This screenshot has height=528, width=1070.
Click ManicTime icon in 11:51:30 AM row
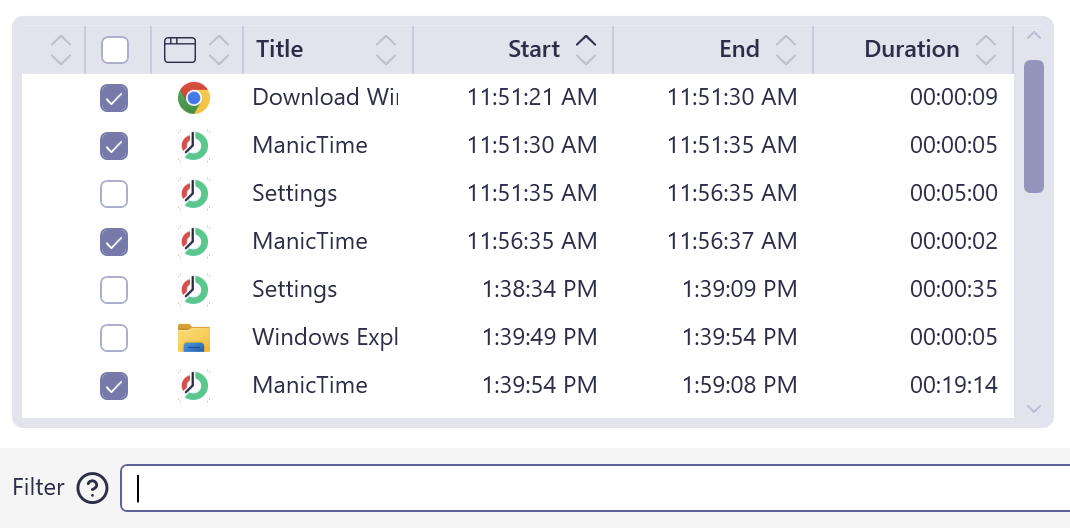pos(194,146)
